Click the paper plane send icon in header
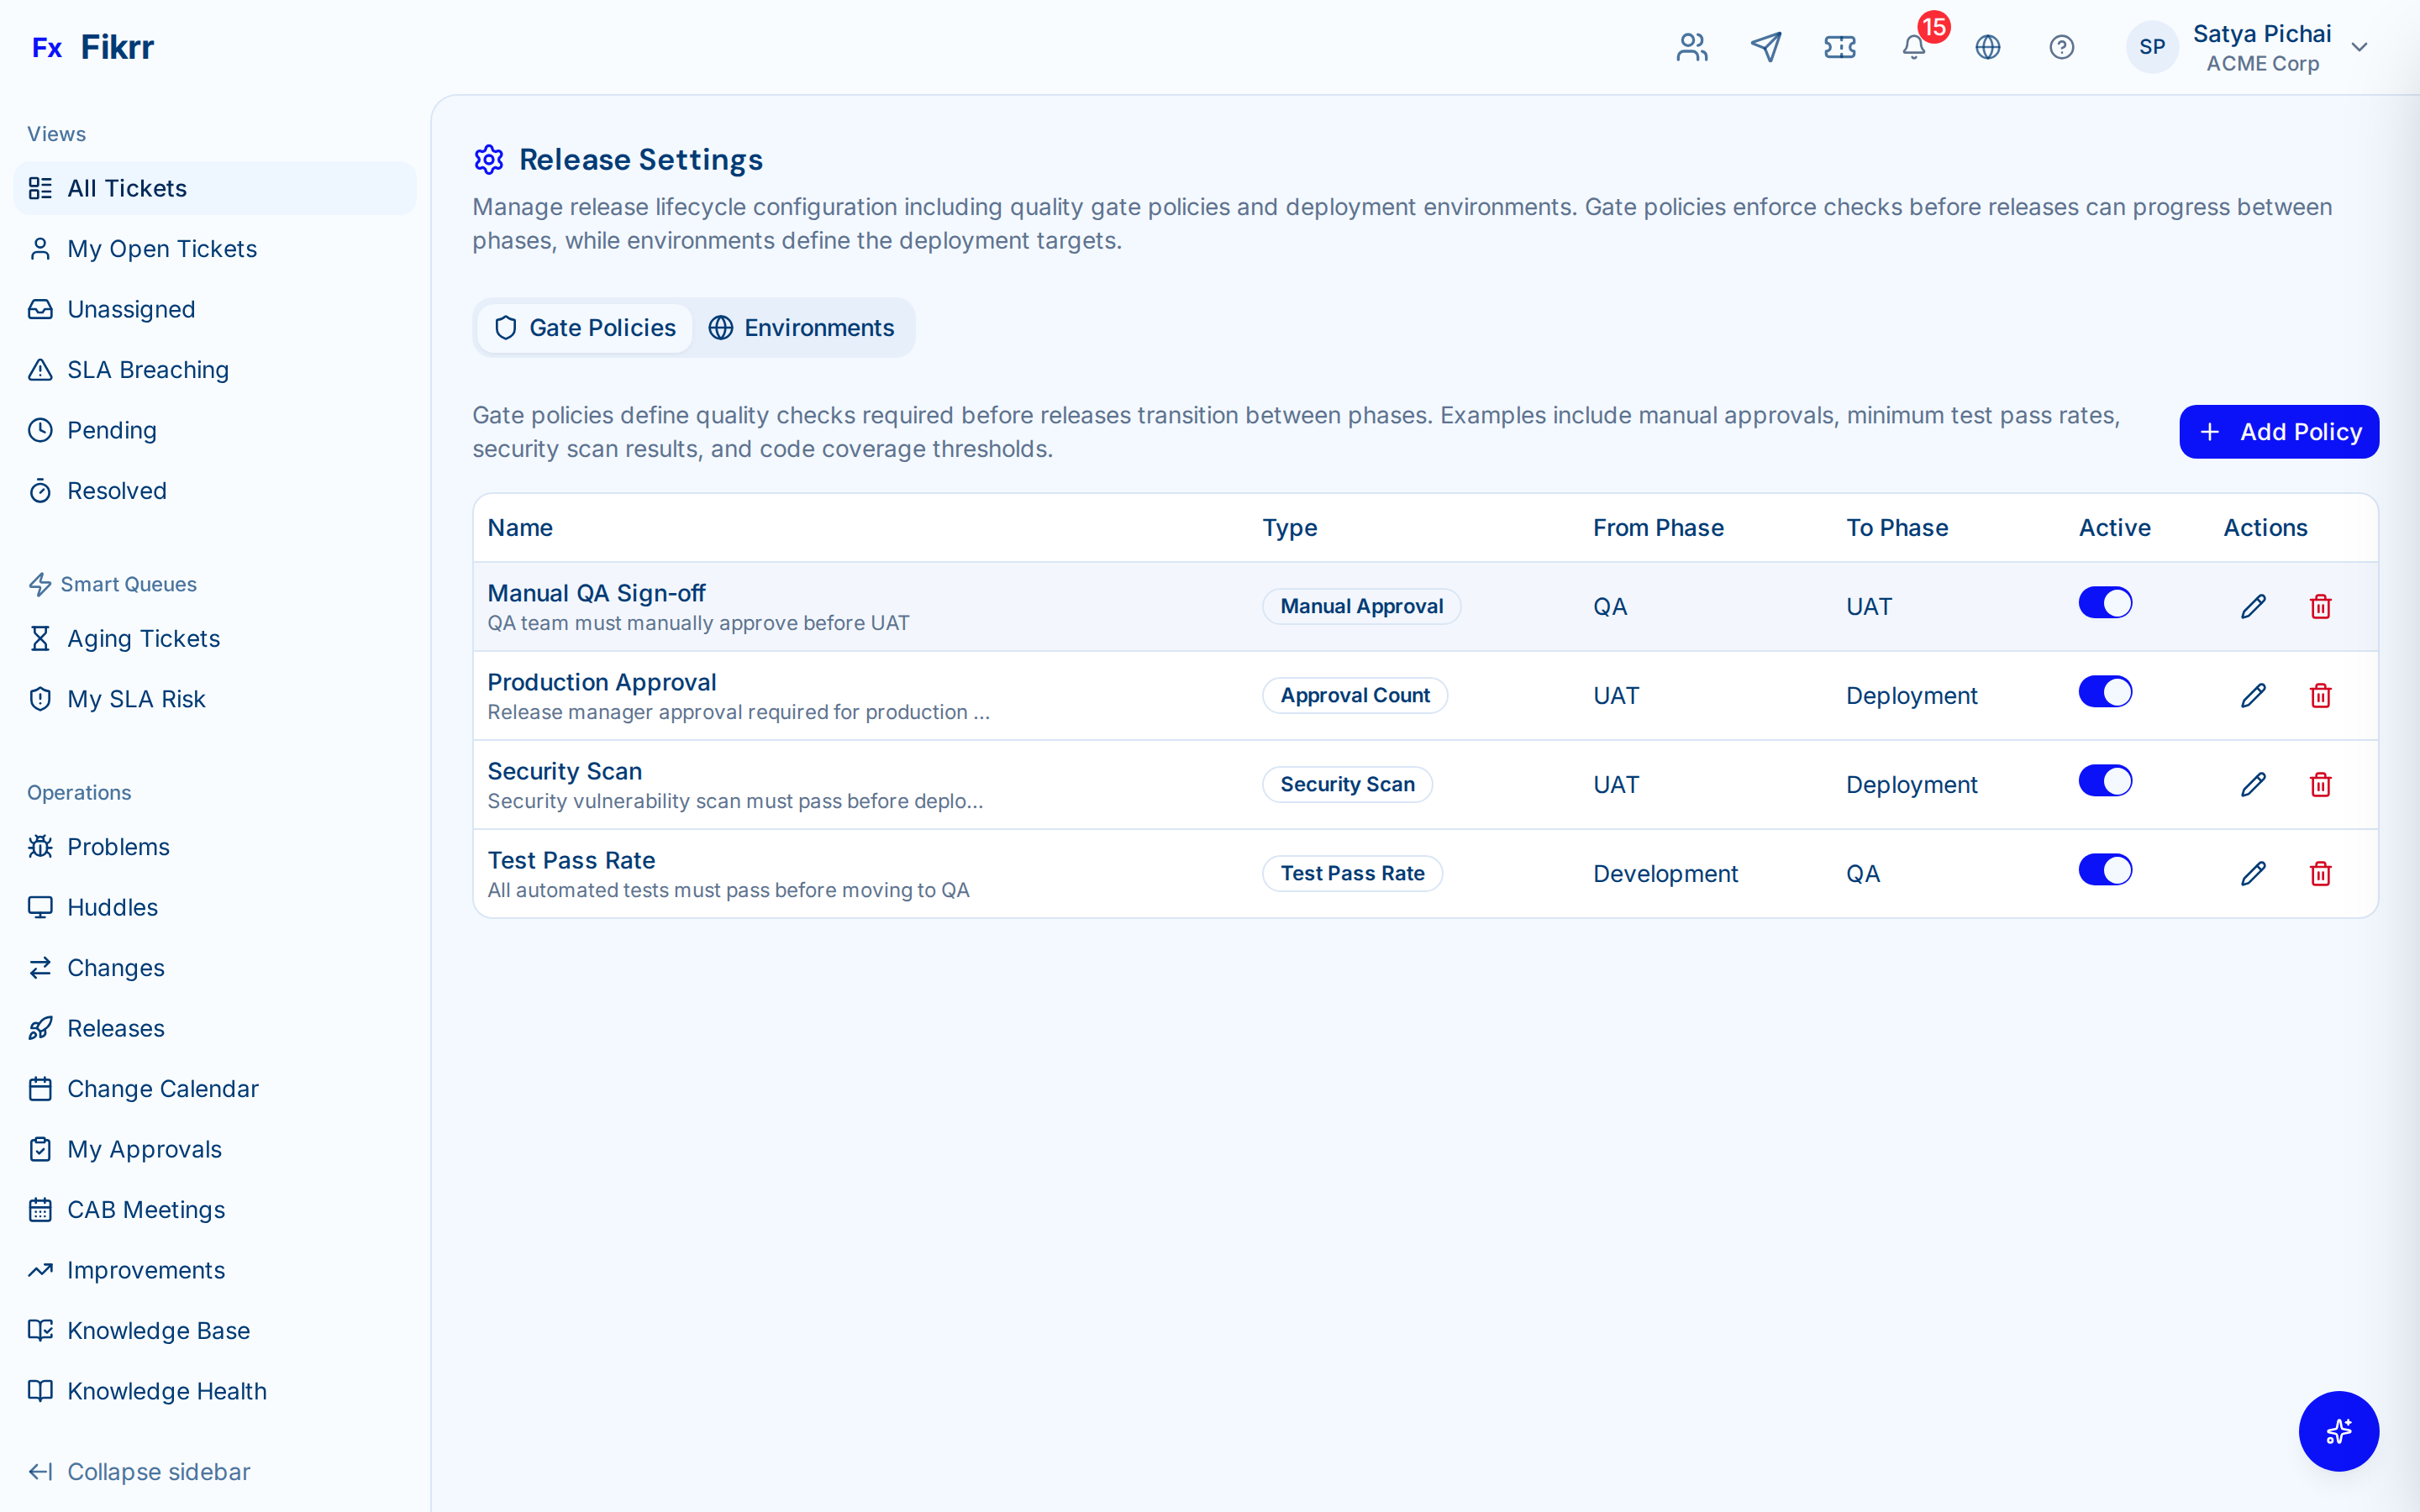Image resolution: width=2420 pixels, height=1512 pixels. coord(1766,46)
